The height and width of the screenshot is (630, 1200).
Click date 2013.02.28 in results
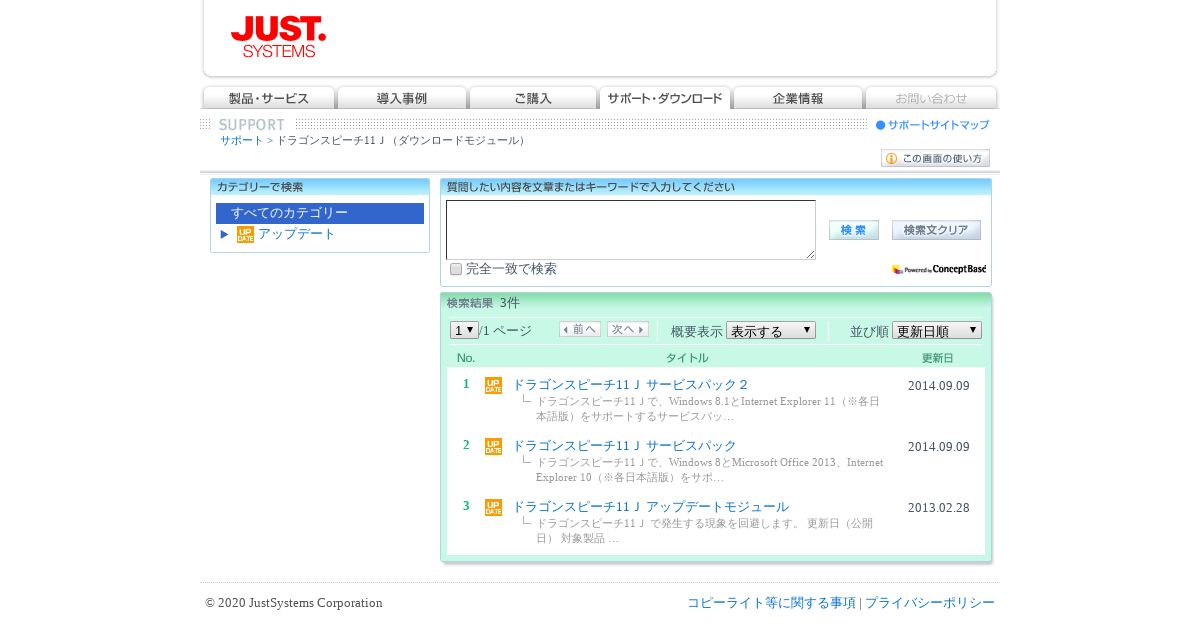(x=939, y=508)
